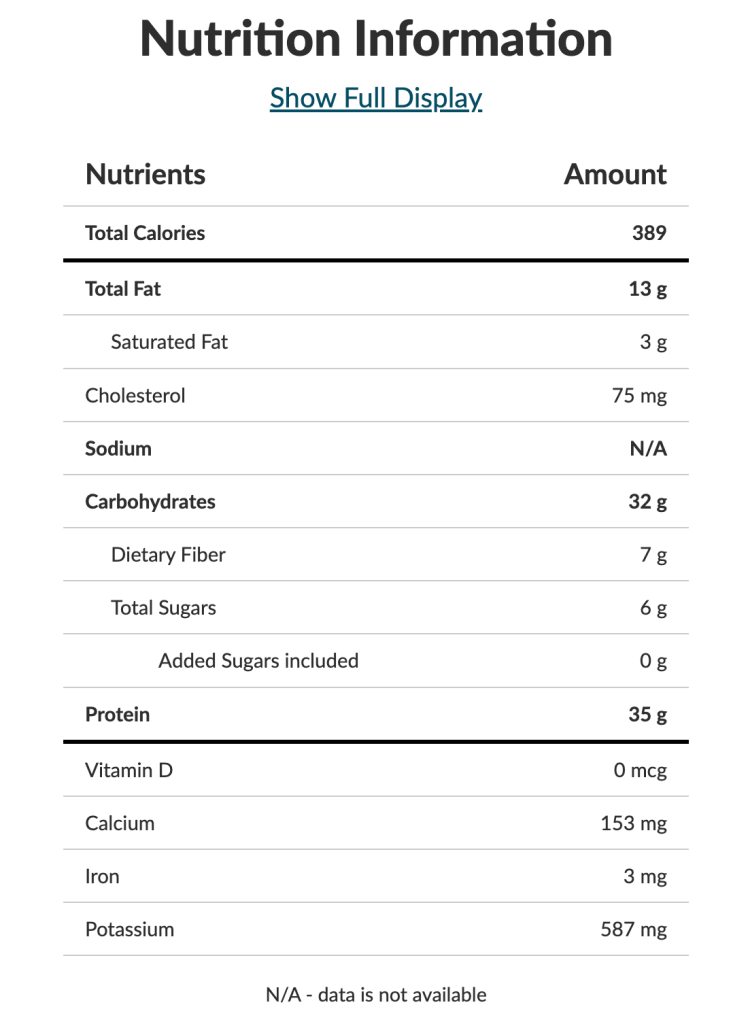The image size is (748, 1024).
Task: Click the Cholesterol 75 mg value
Action: 640,396
